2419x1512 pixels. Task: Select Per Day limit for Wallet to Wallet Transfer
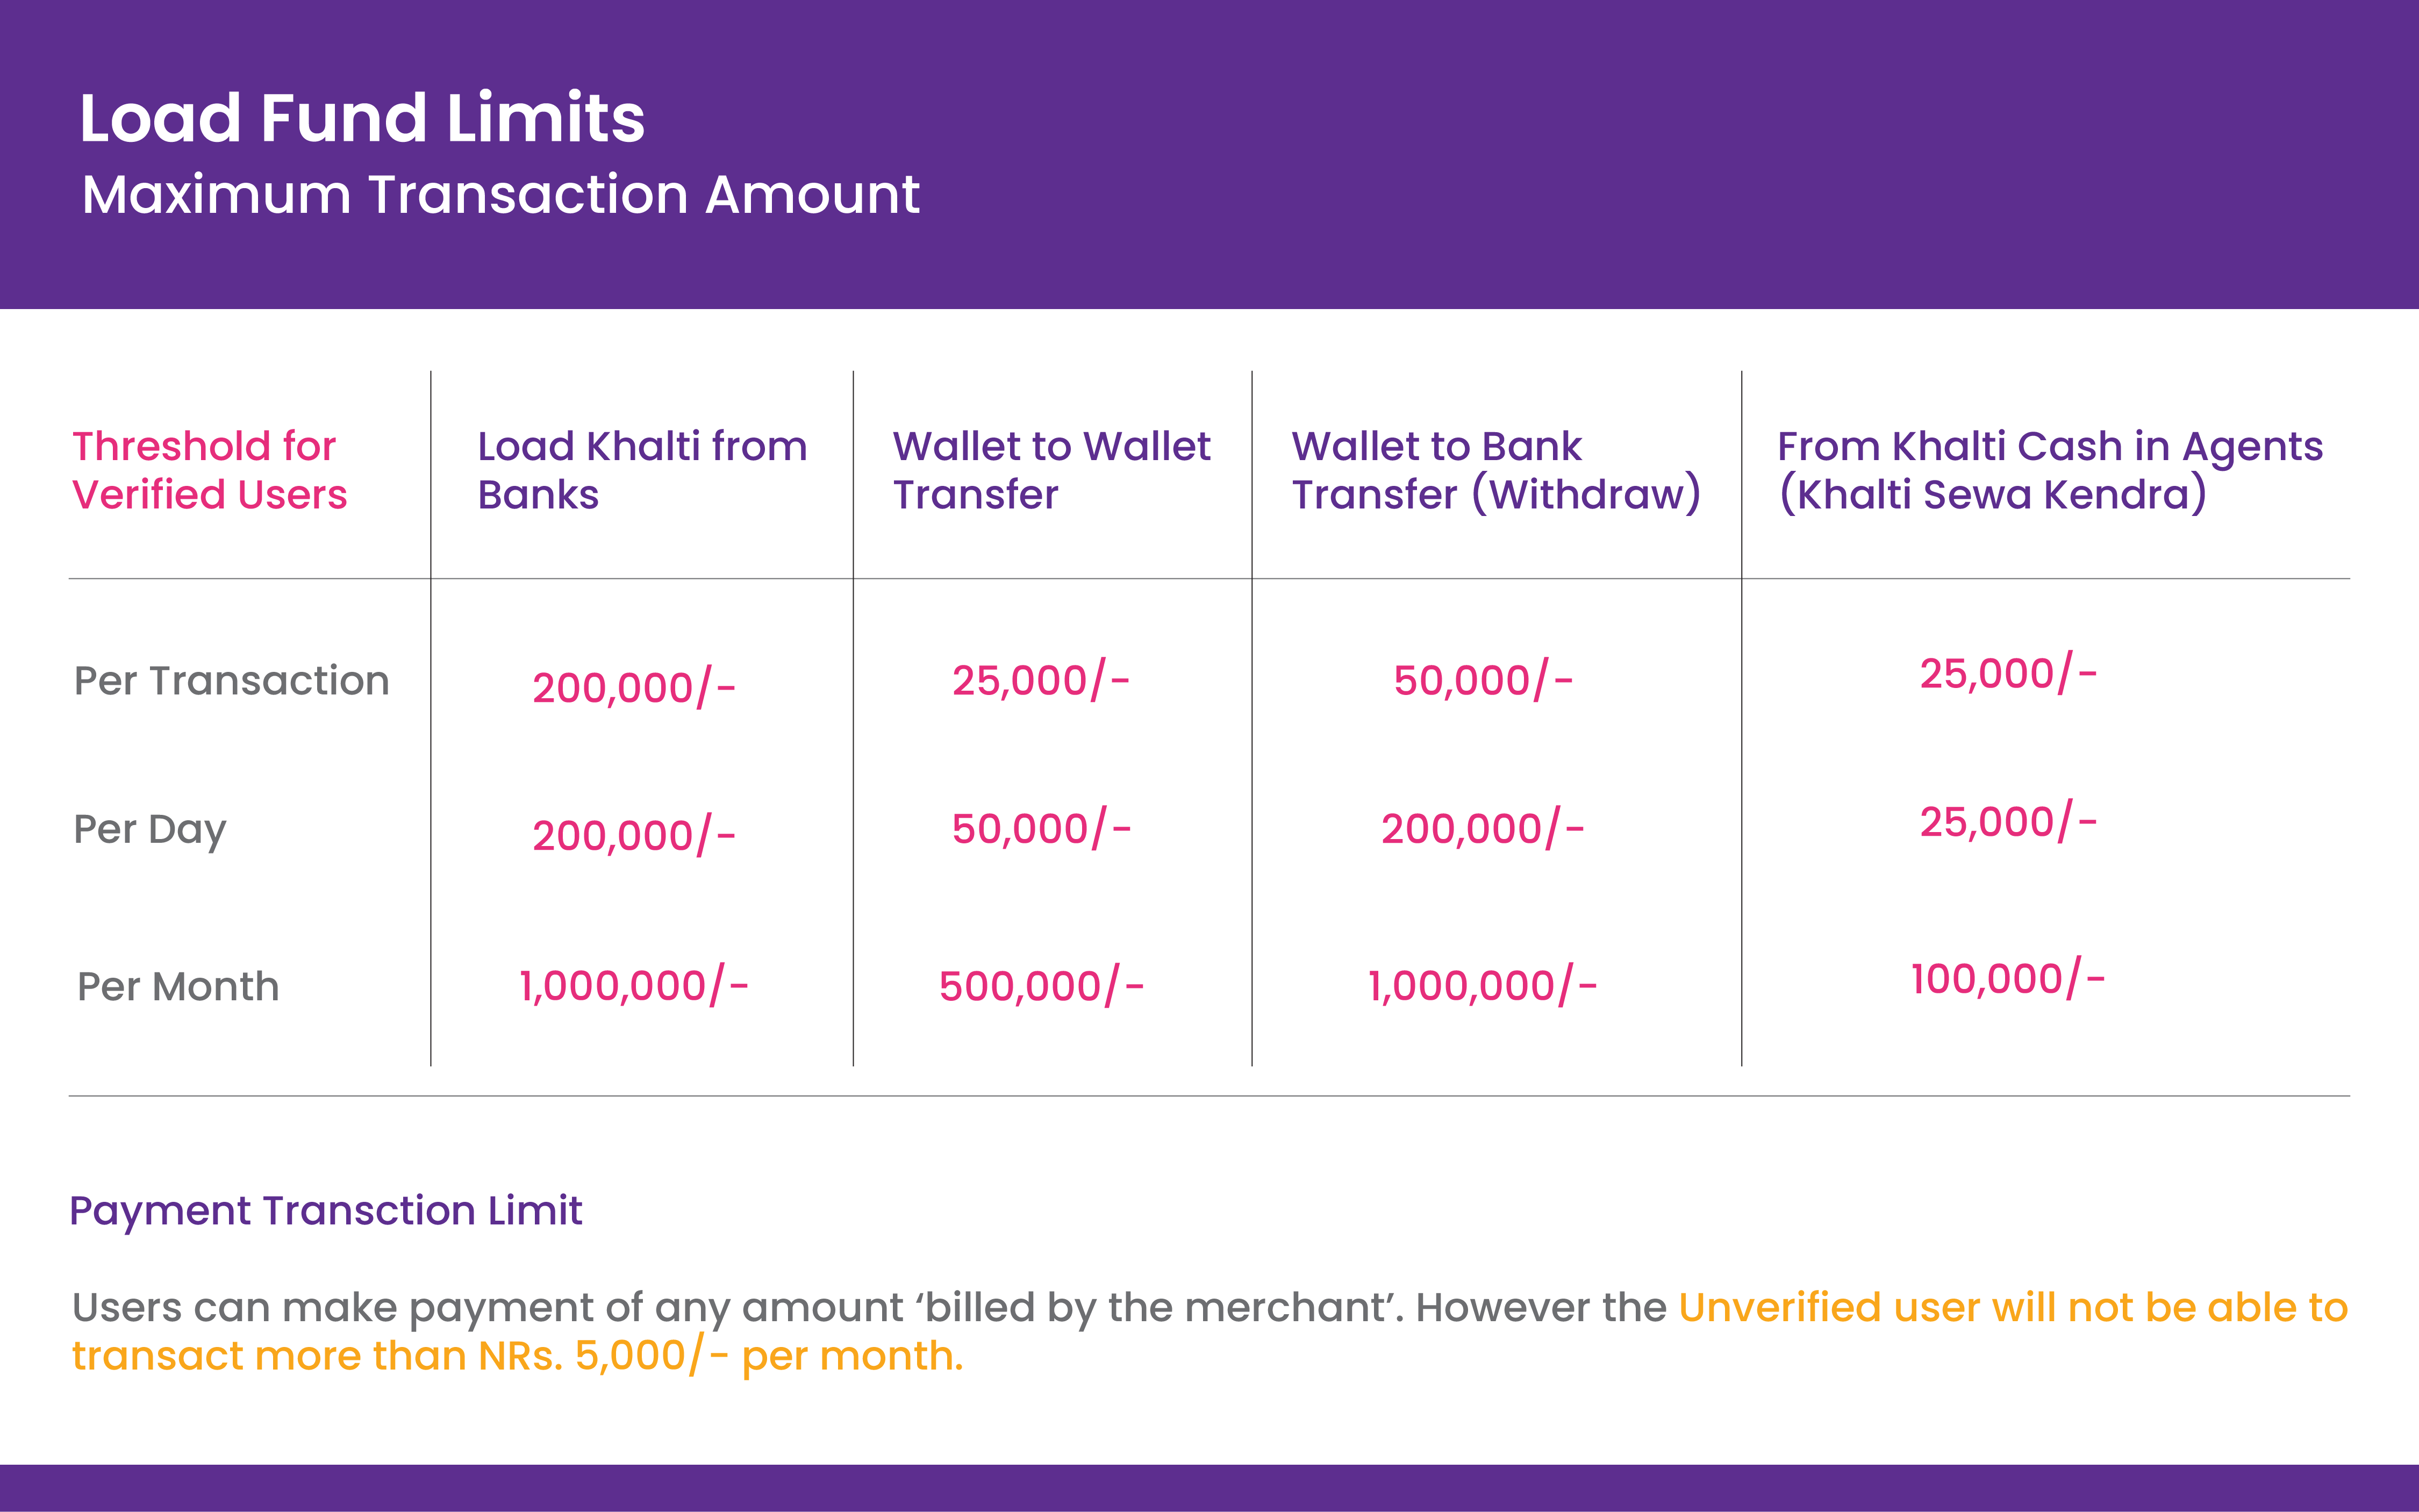tap(1041, 829)
